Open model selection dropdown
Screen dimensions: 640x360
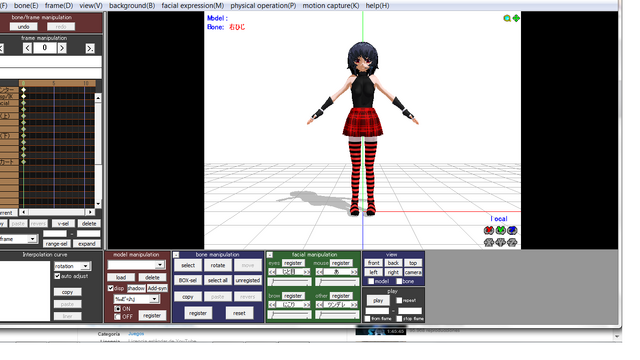point(160,265)
